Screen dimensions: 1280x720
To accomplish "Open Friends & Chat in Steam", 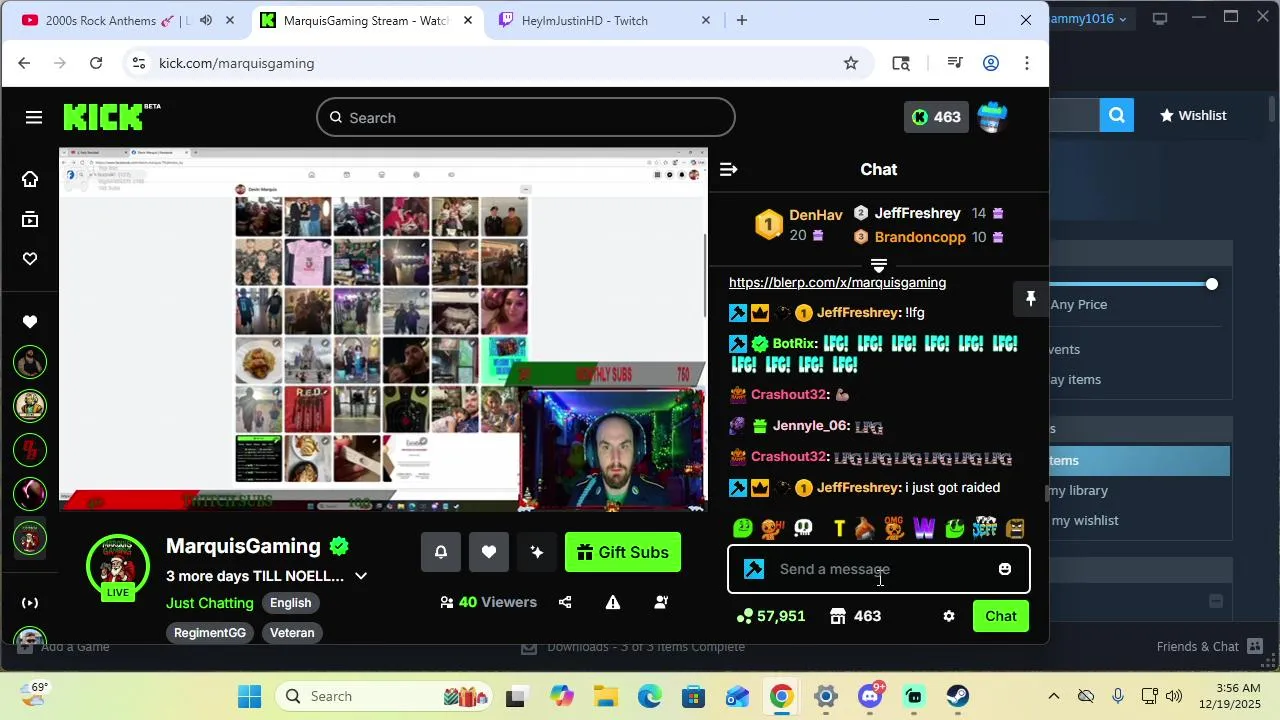I will click(1210, 646).
